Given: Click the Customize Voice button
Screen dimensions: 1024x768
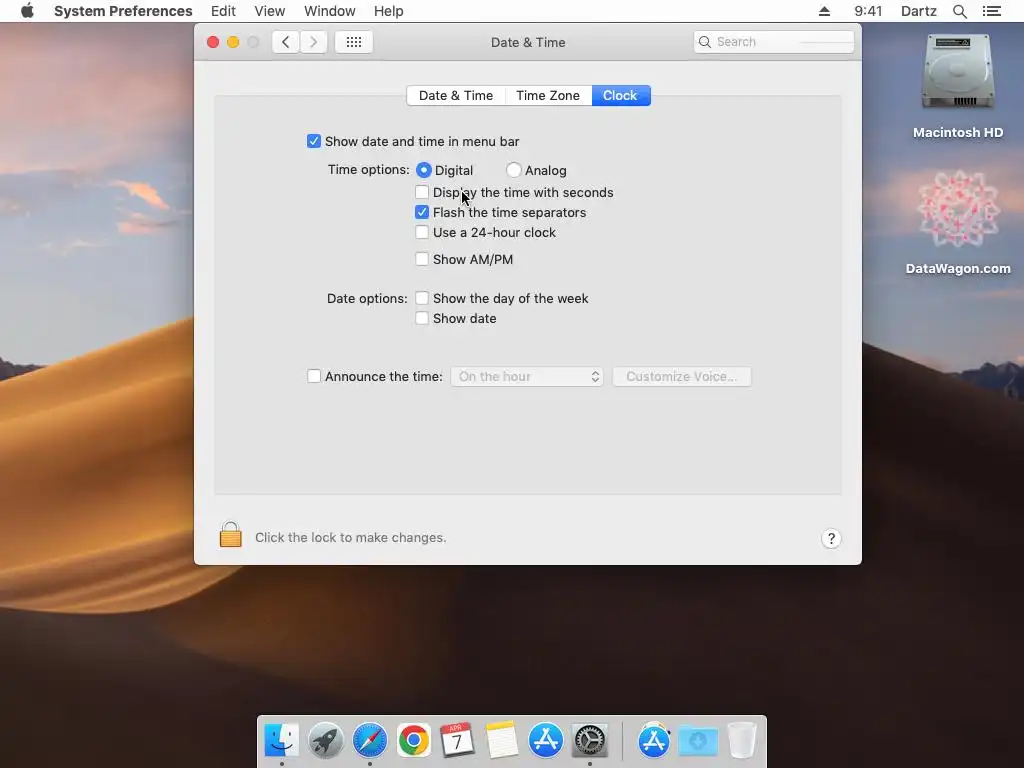Looking at the screenshot, I should point(682,376).
